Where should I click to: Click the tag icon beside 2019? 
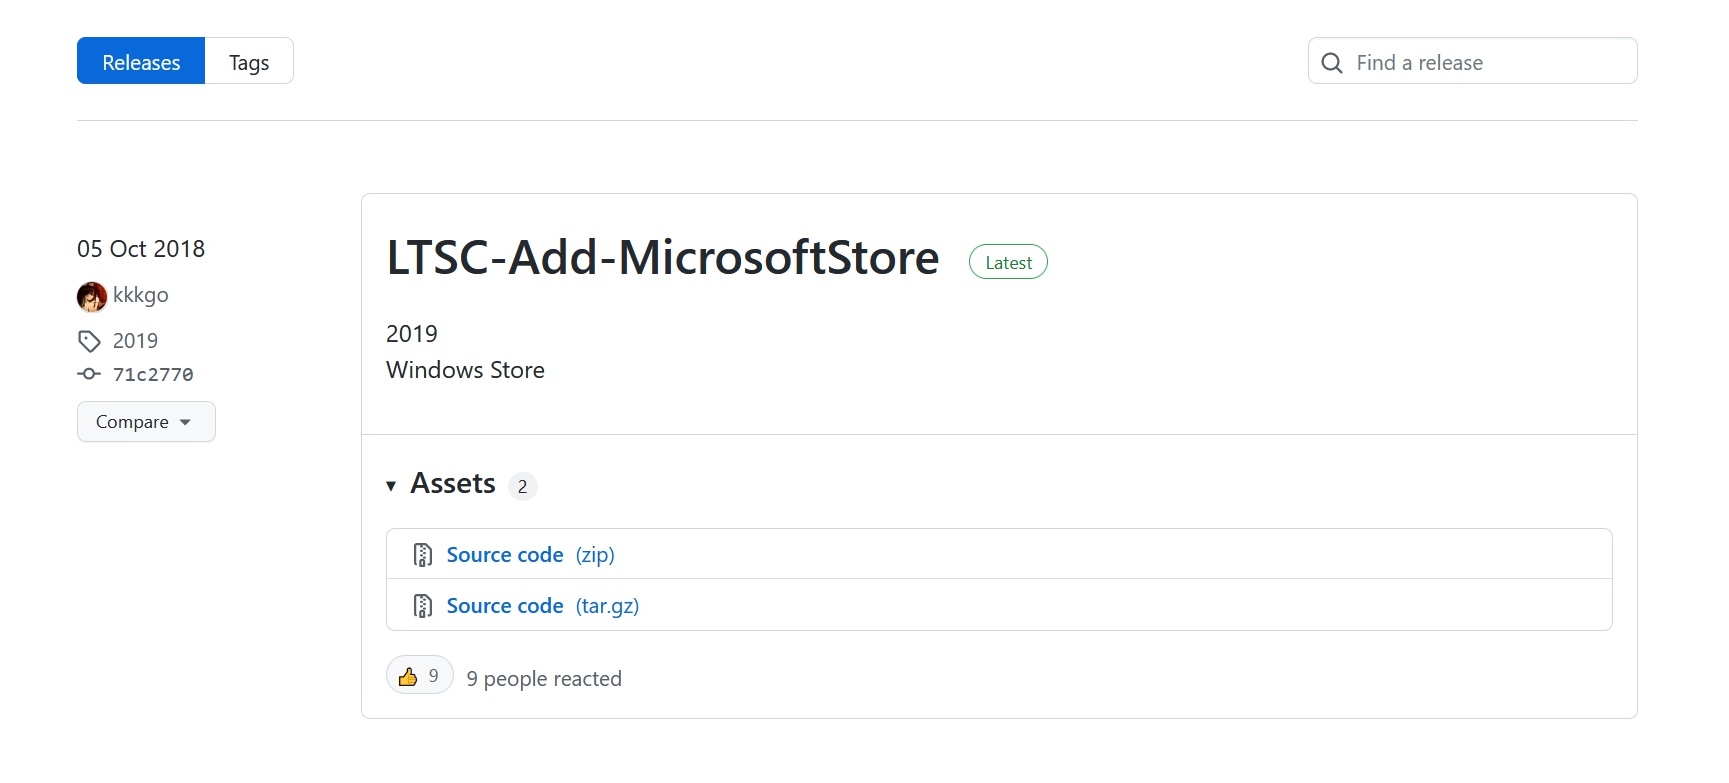(89, 341)
